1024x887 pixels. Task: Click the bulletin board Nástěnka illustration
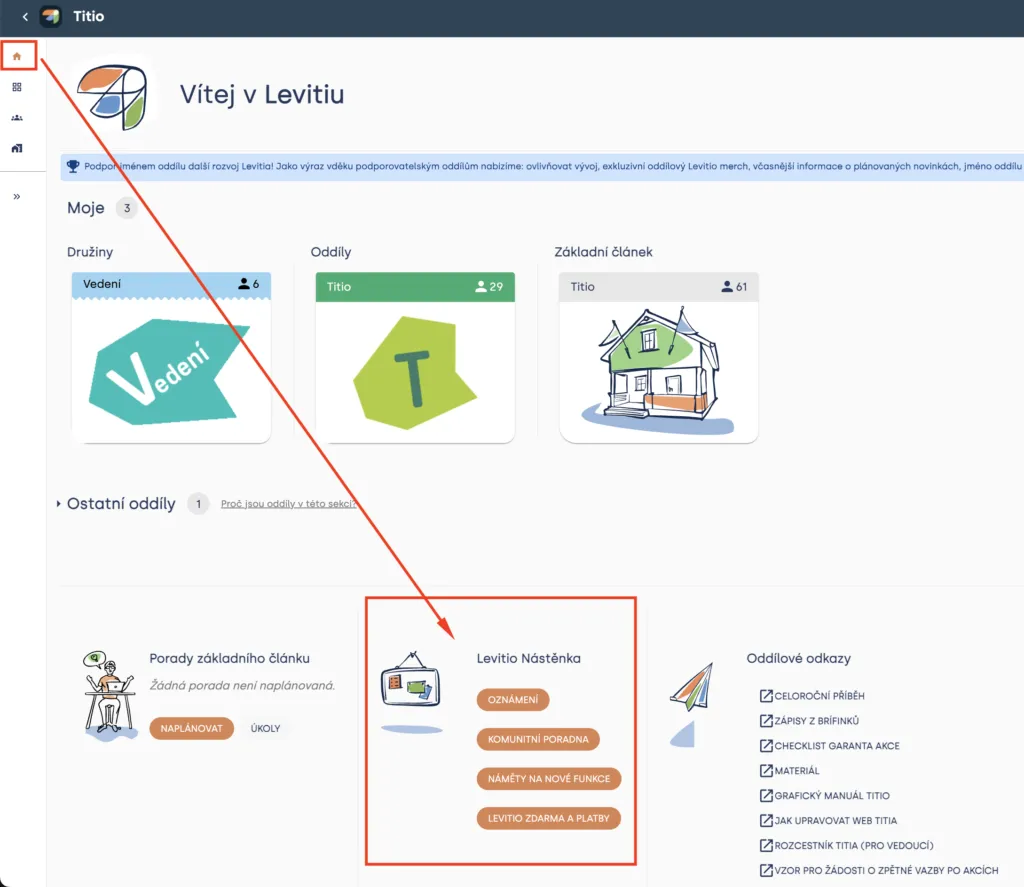[x=411, y=692]
